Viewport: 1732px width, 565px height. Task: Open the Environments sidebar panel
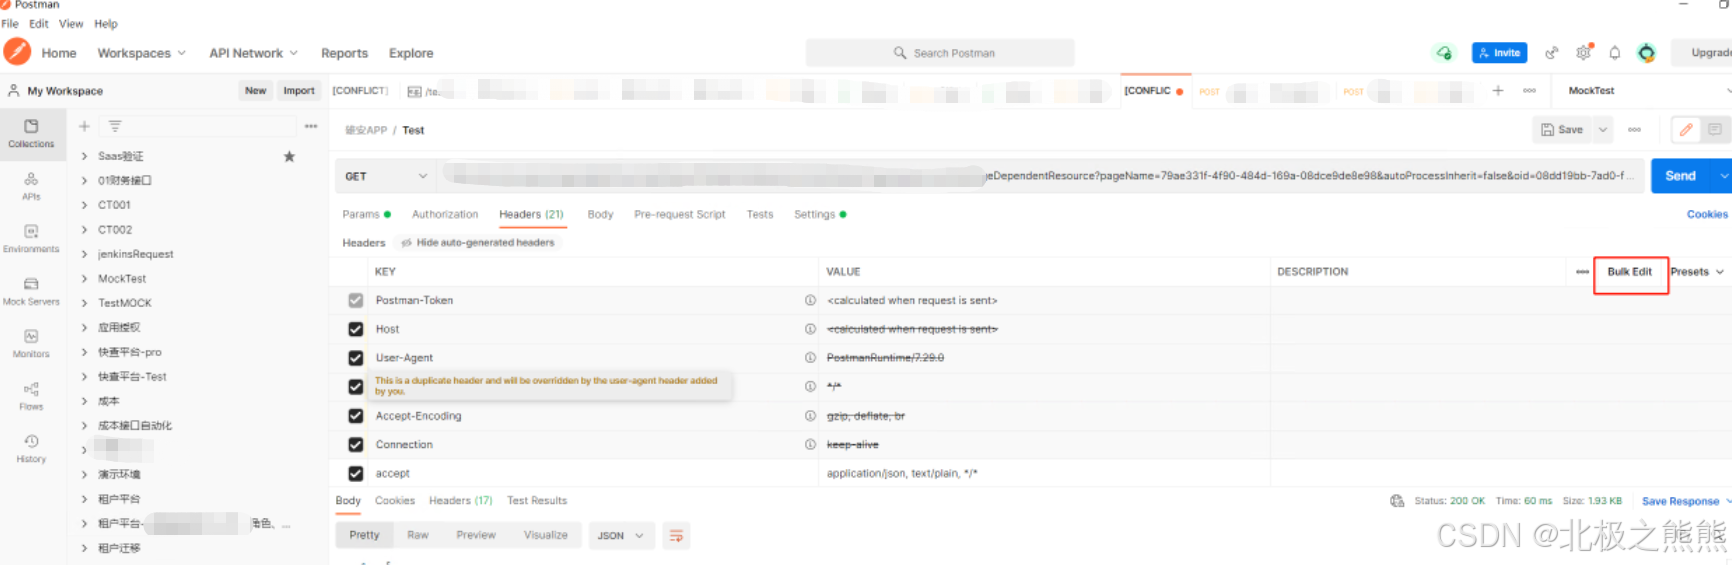(31, 238)
